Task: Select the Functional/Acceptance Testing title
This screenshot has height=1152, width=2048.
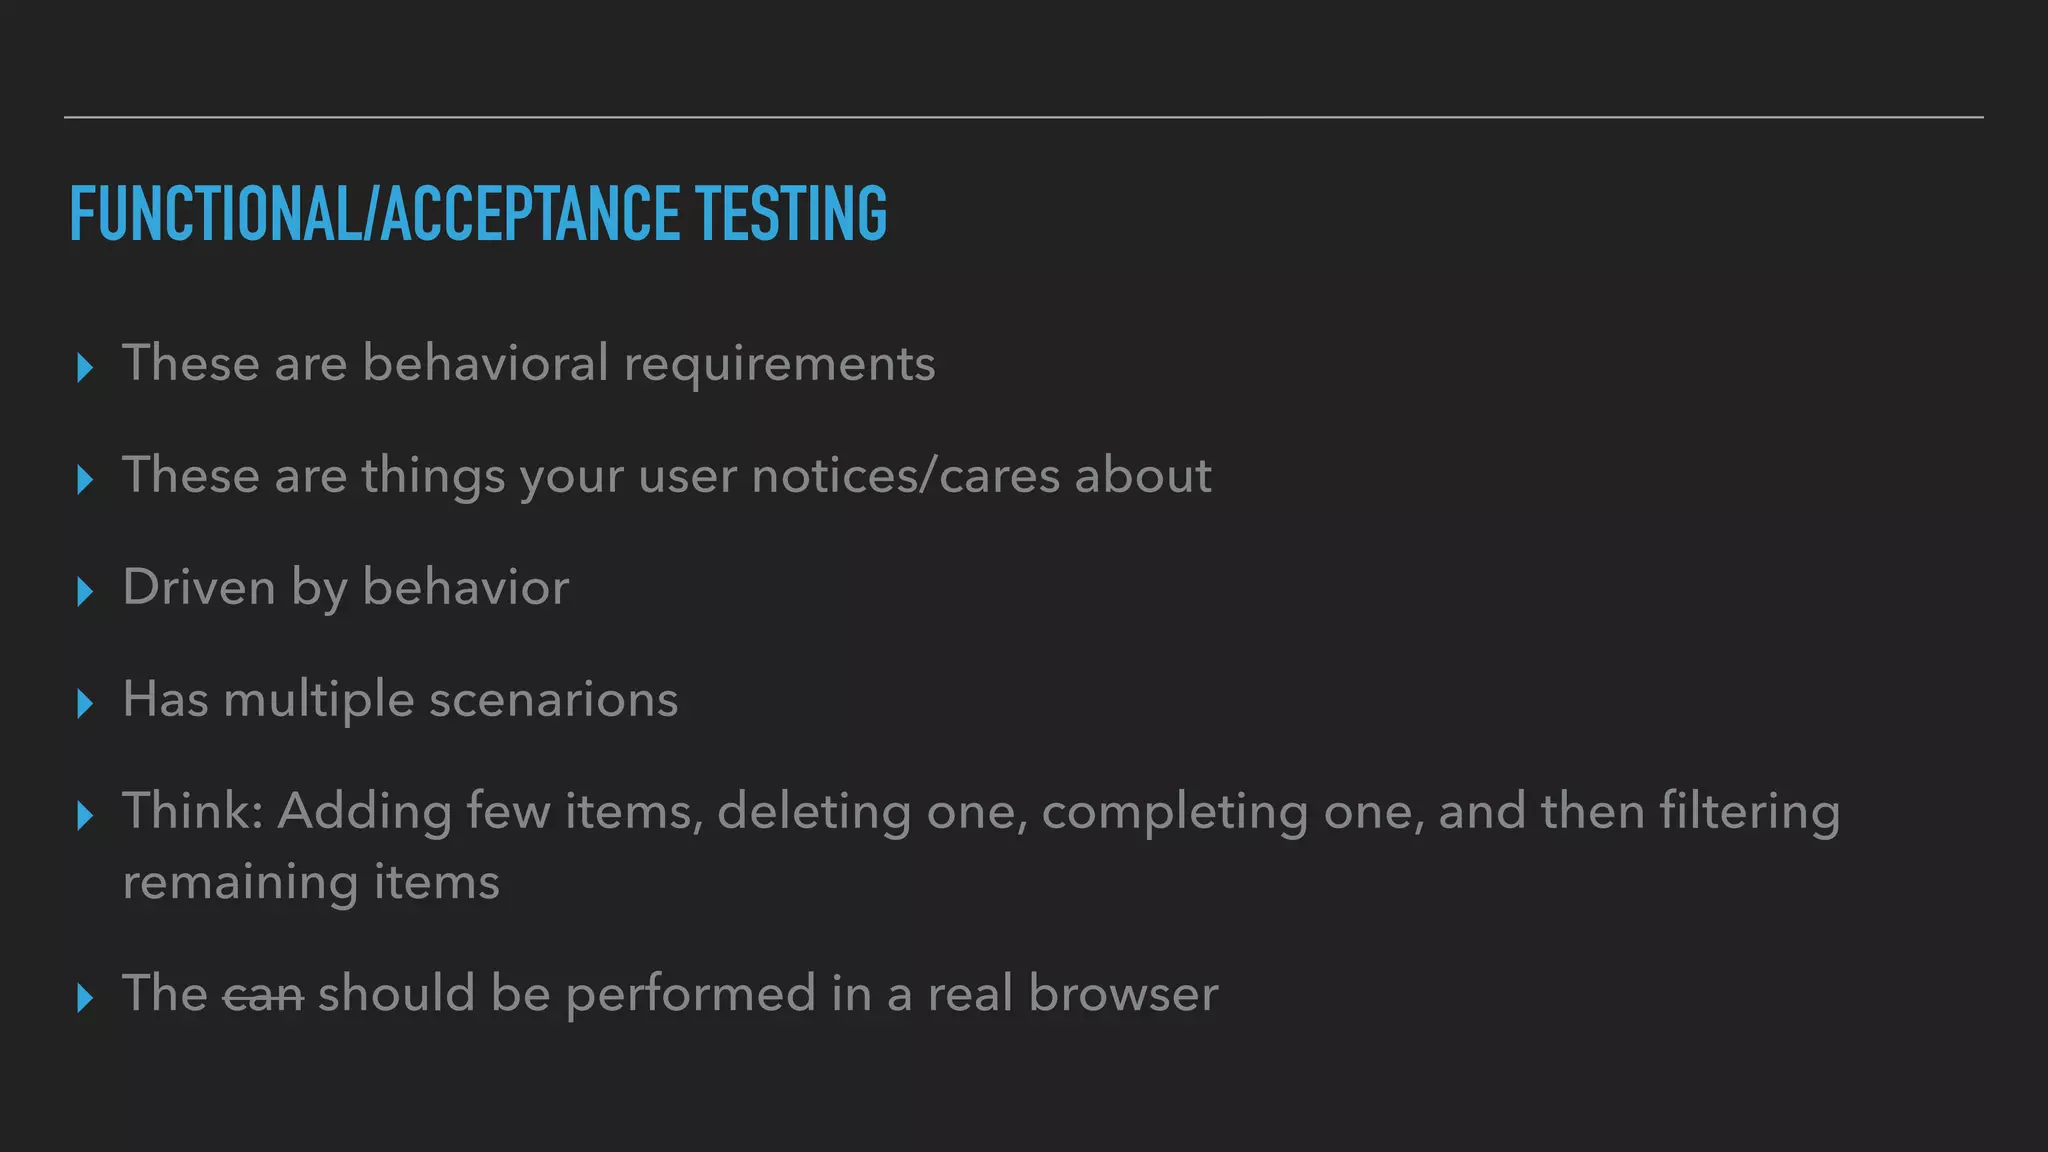Action: [x=478, y=213]
